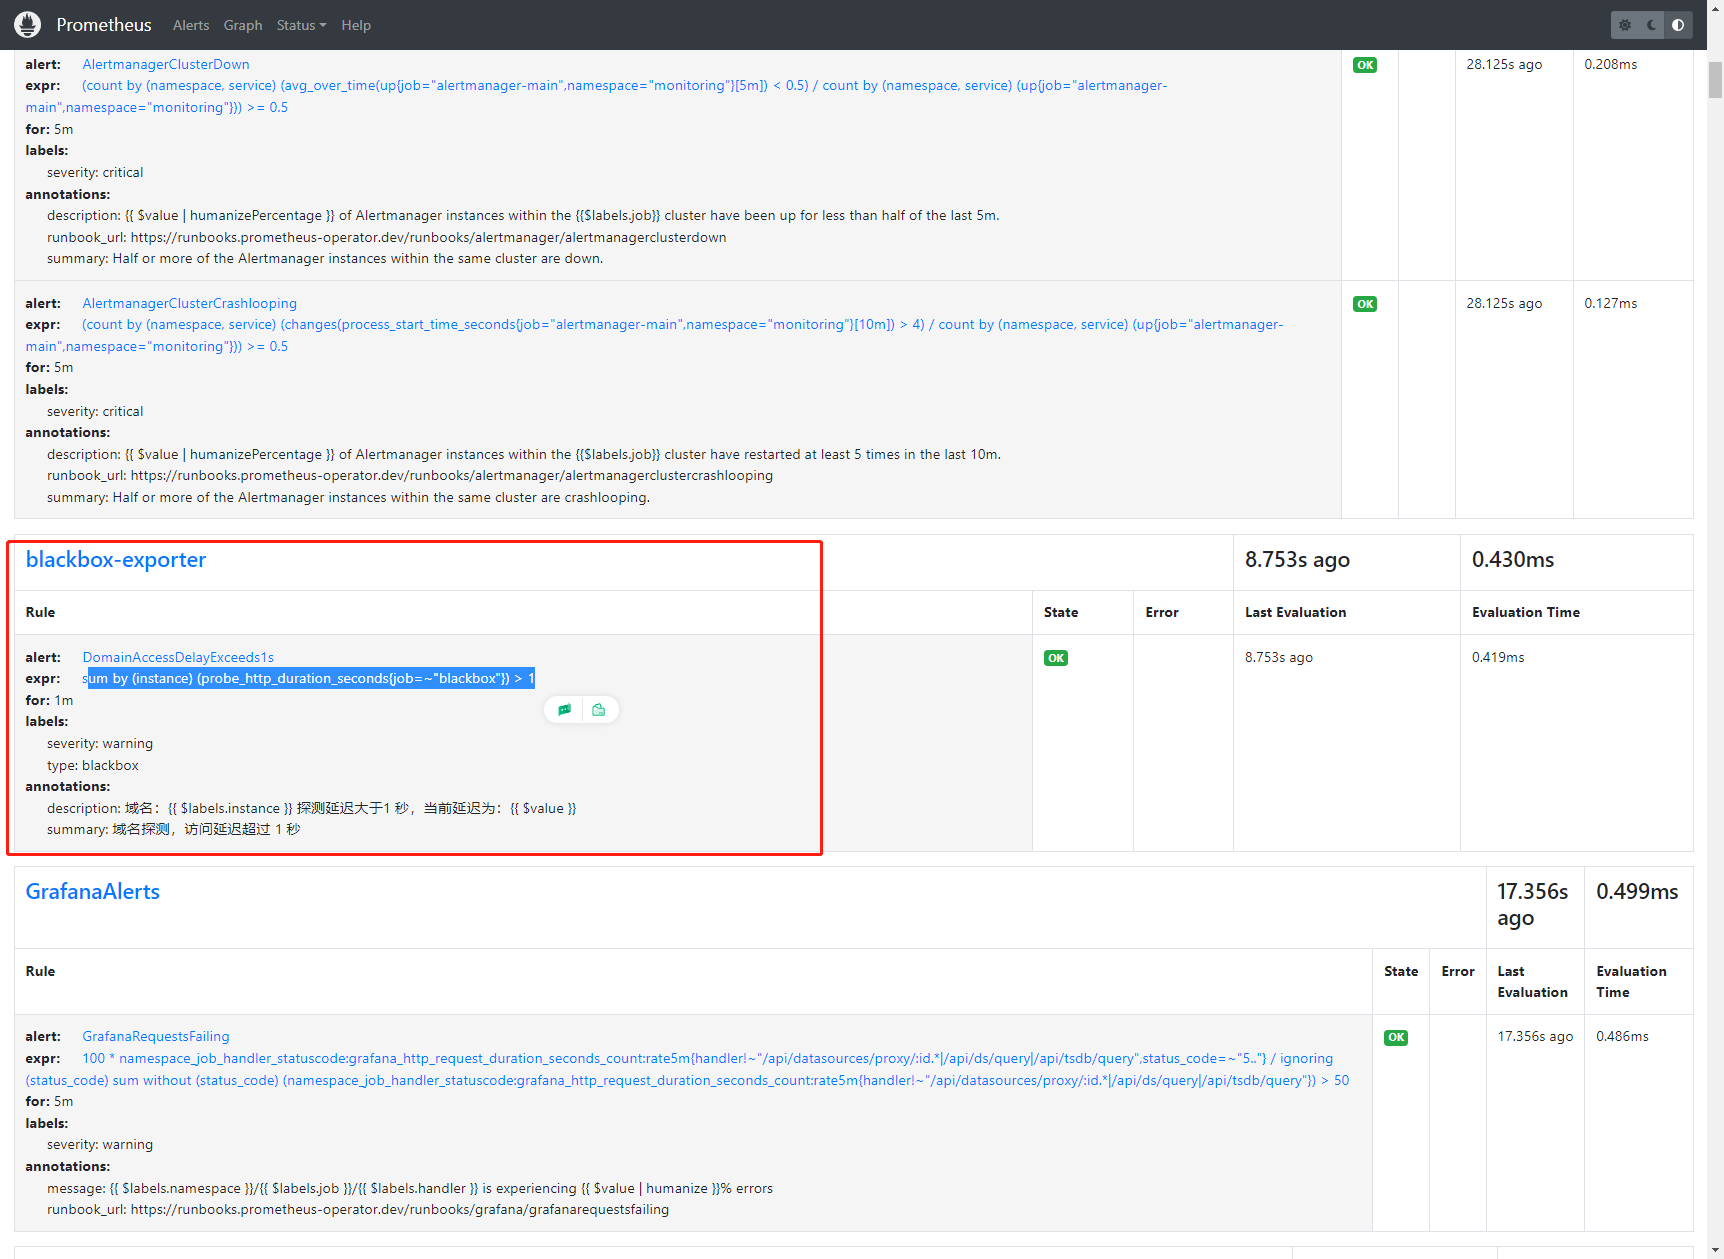Click the alertmanagerclustercrashlooping runbook_url text
The height and width of the screenshot is (1259, 1724).
(x=410, y=476)
